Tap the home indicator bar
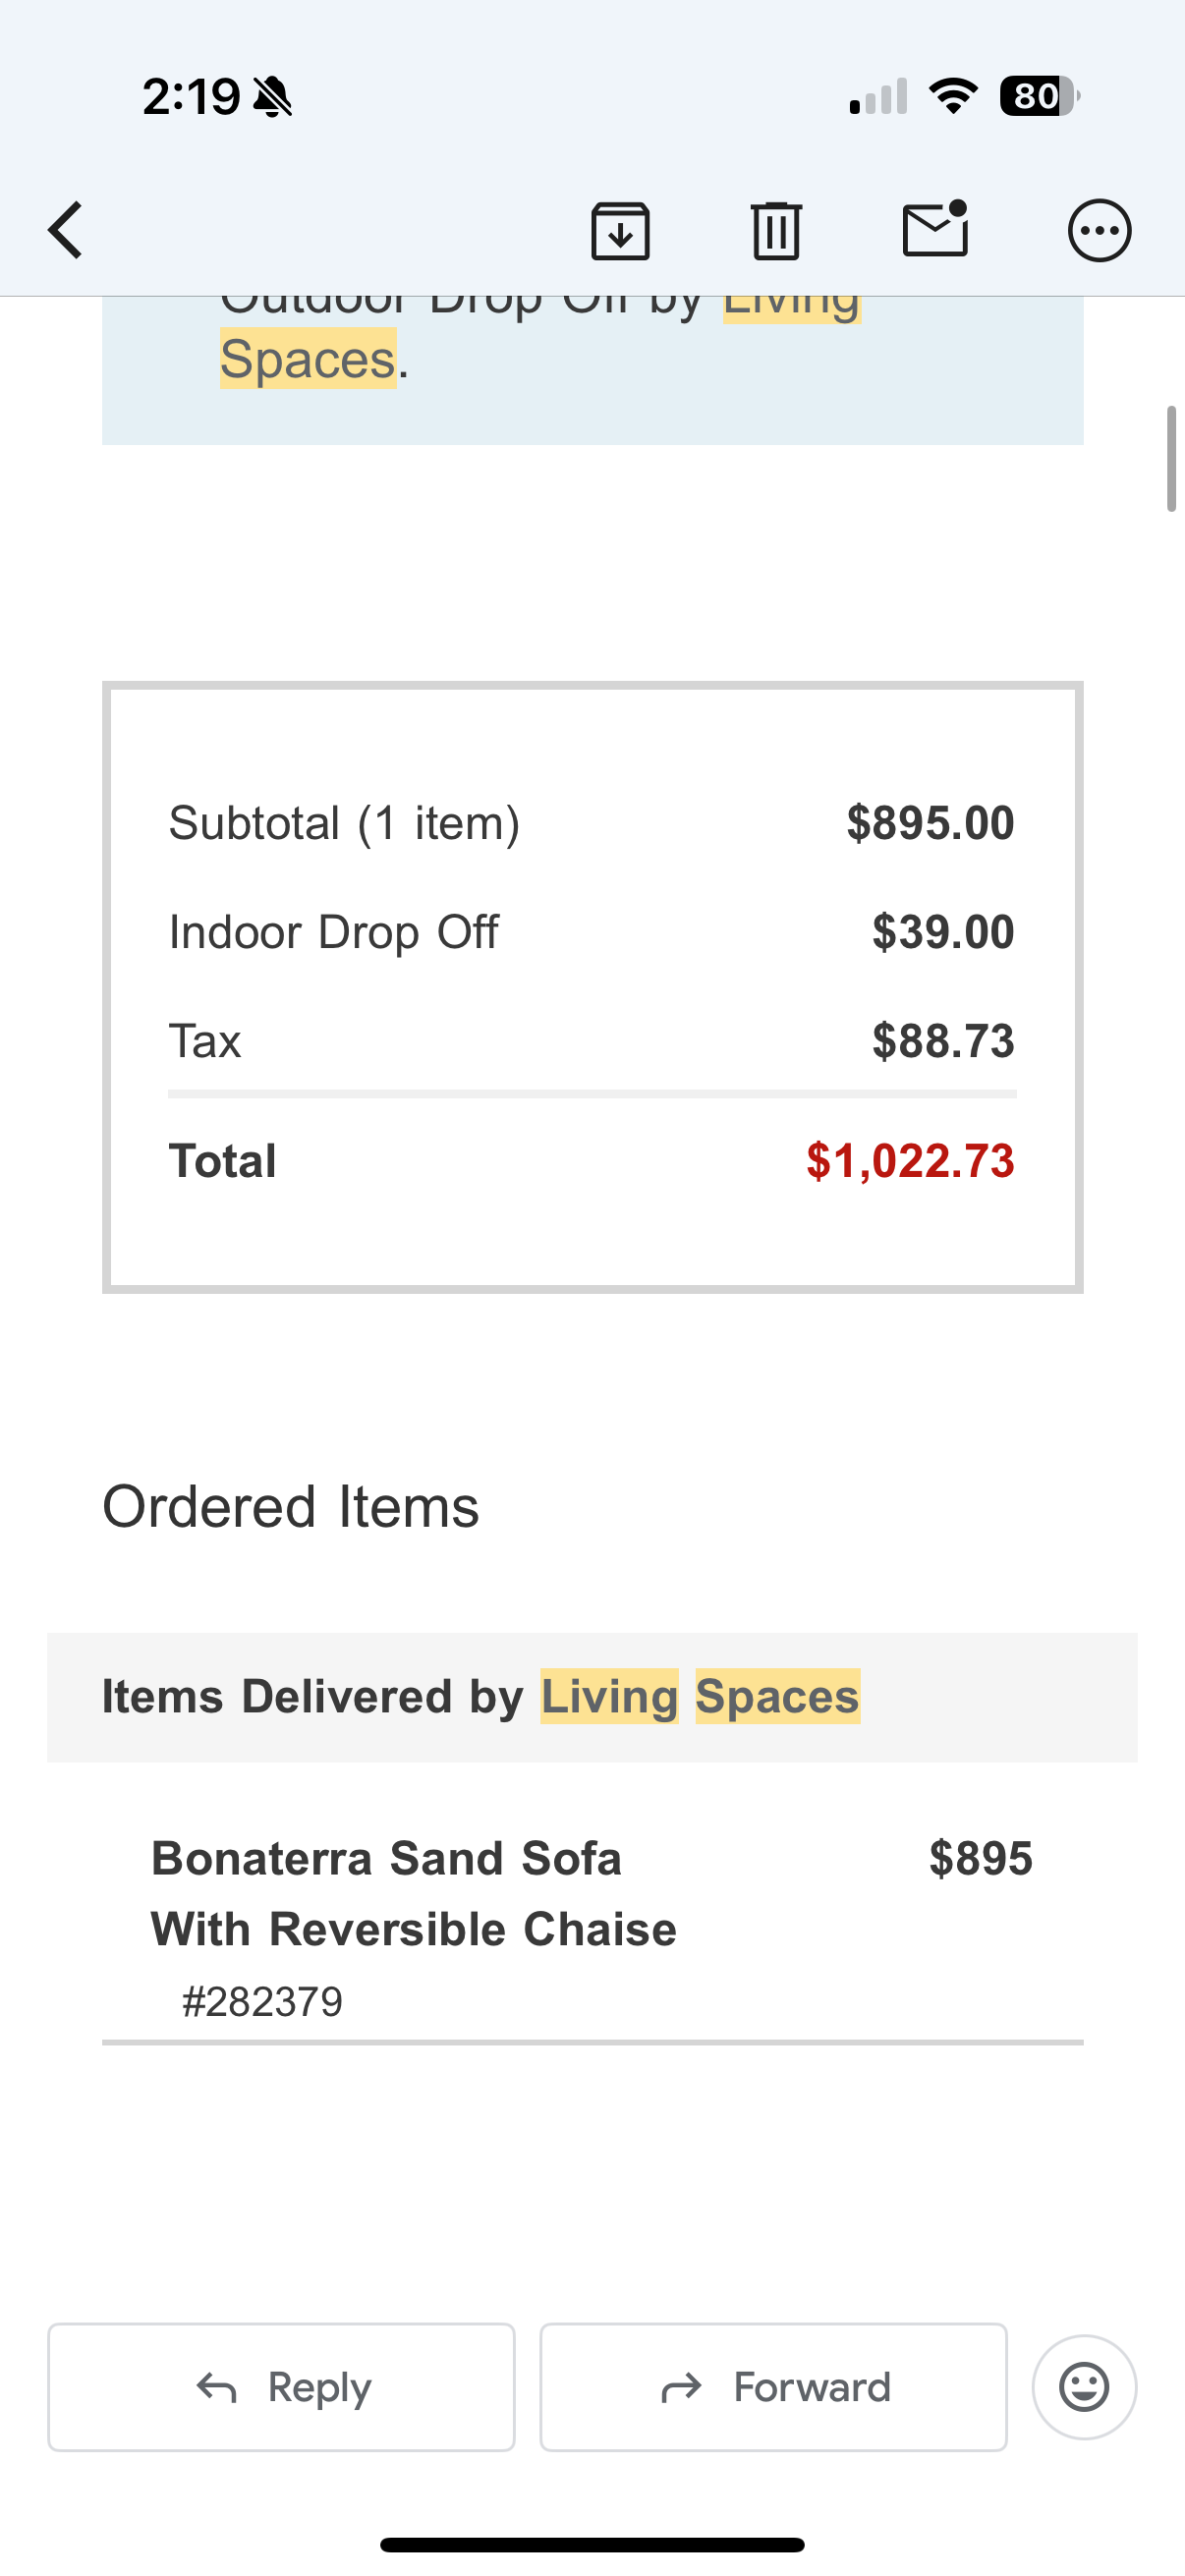This screenshot has width=1185, height=2576. click(592, 2544)
